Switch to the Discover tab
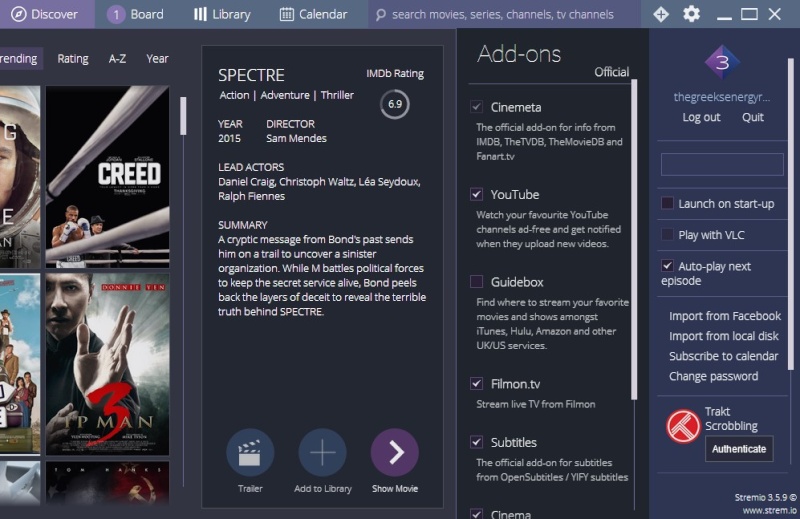The image size is (800, 519). coord(47,14)
